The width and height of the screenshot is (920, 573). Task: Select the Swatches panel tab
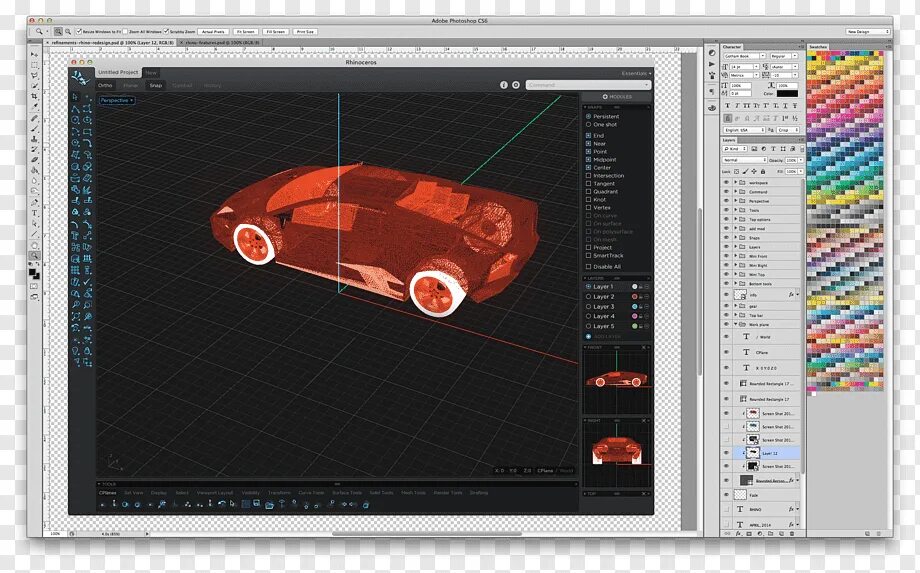818,47
